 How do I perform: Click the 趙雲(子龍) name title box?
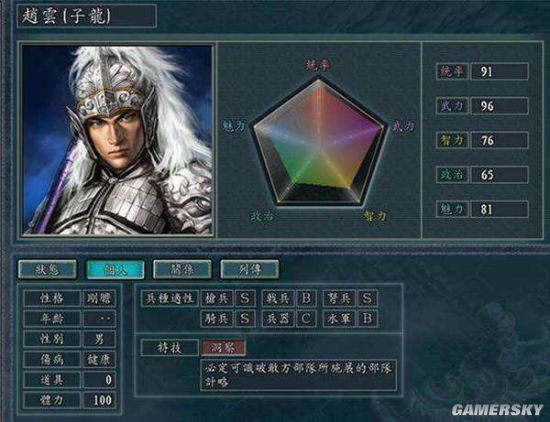[x=86, y=16]
